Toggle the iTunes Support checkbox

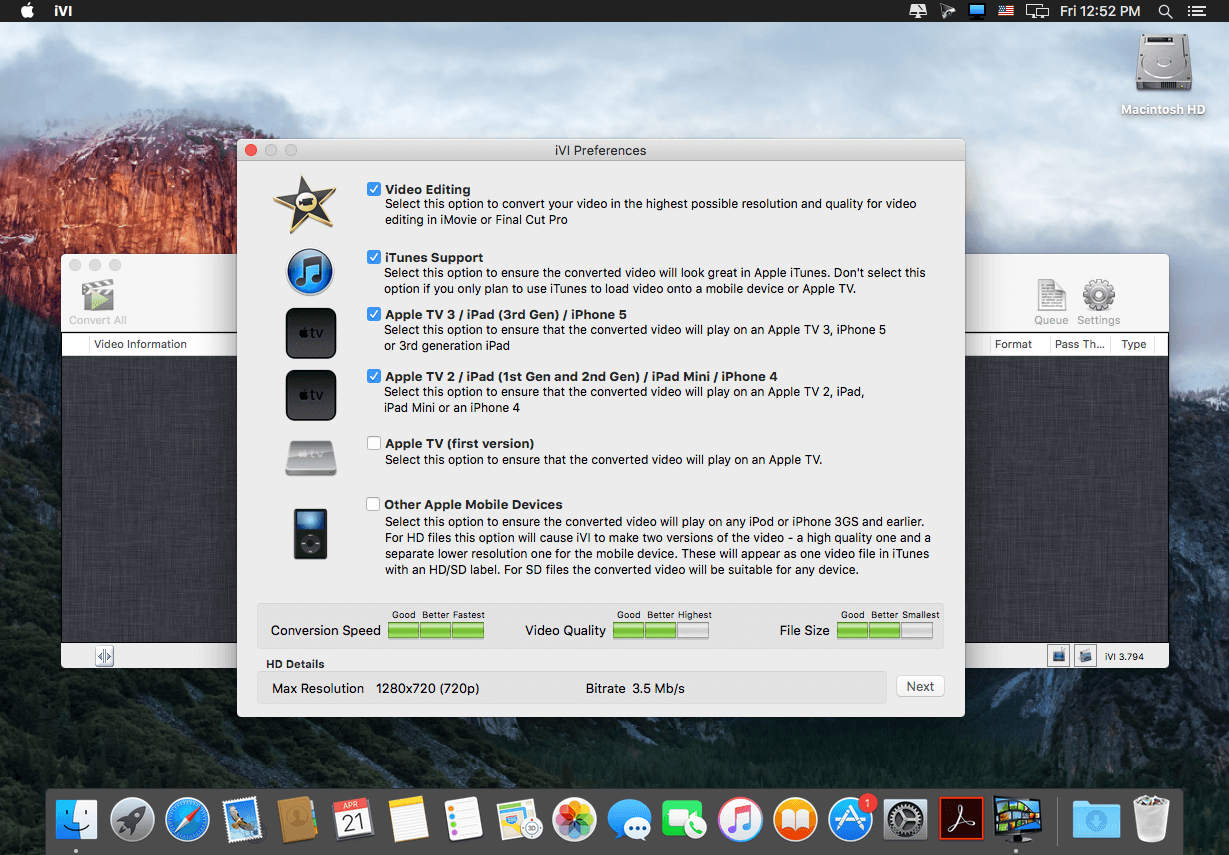[x=374, y=257]
